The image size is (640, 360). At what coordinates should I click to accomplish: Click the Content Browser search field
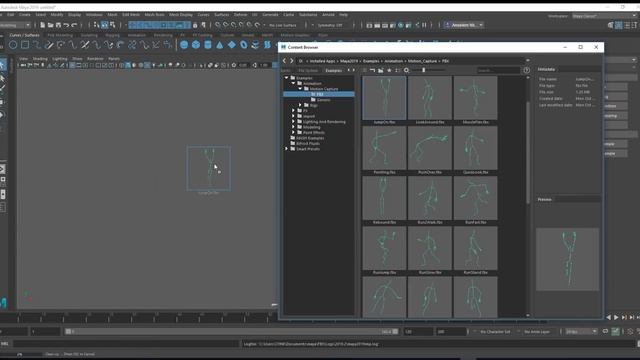pyautogui.click(x=498, y=70)
